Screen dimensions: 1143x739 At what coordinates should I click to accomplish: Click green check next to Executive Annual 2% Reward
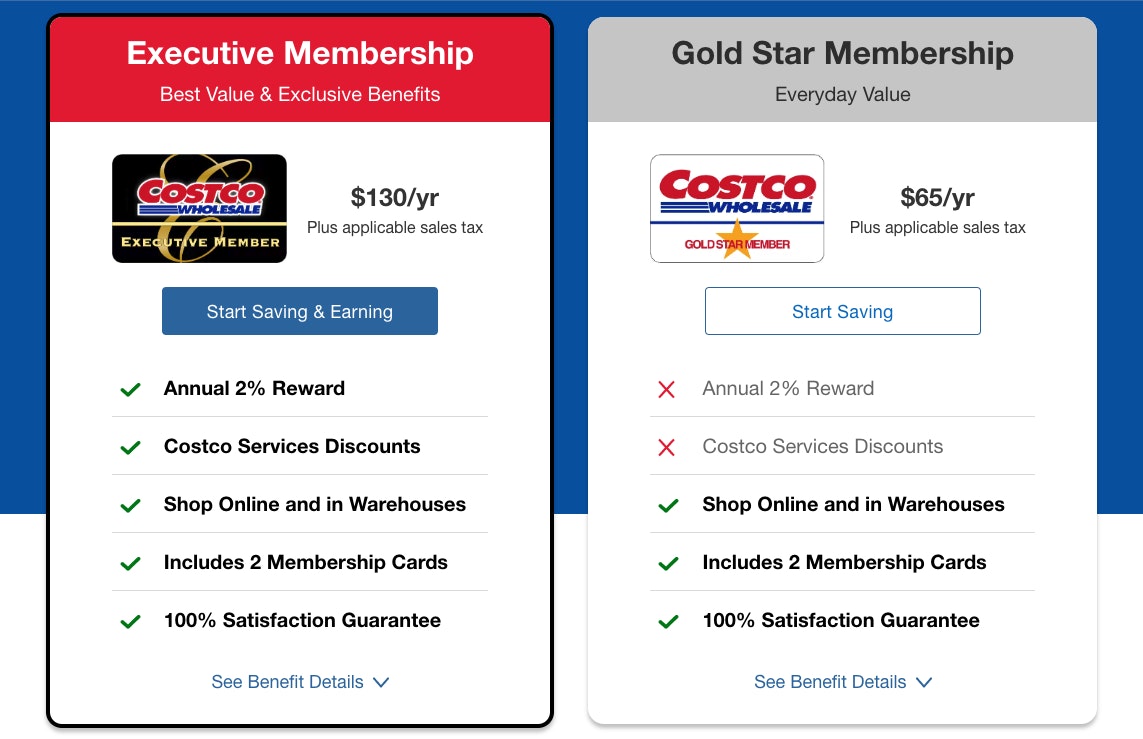[x=130, y=389]
